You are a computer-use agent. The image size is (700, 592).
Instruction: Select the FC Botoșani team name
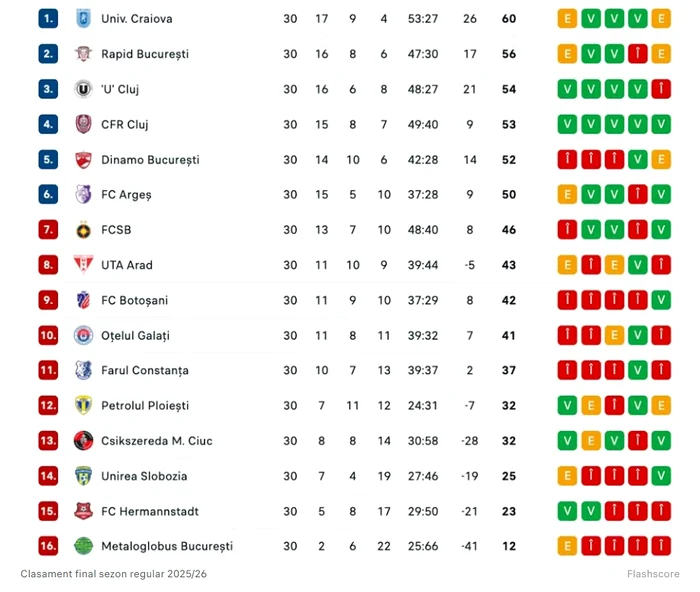pyautogui.click(x=135, y=300)
